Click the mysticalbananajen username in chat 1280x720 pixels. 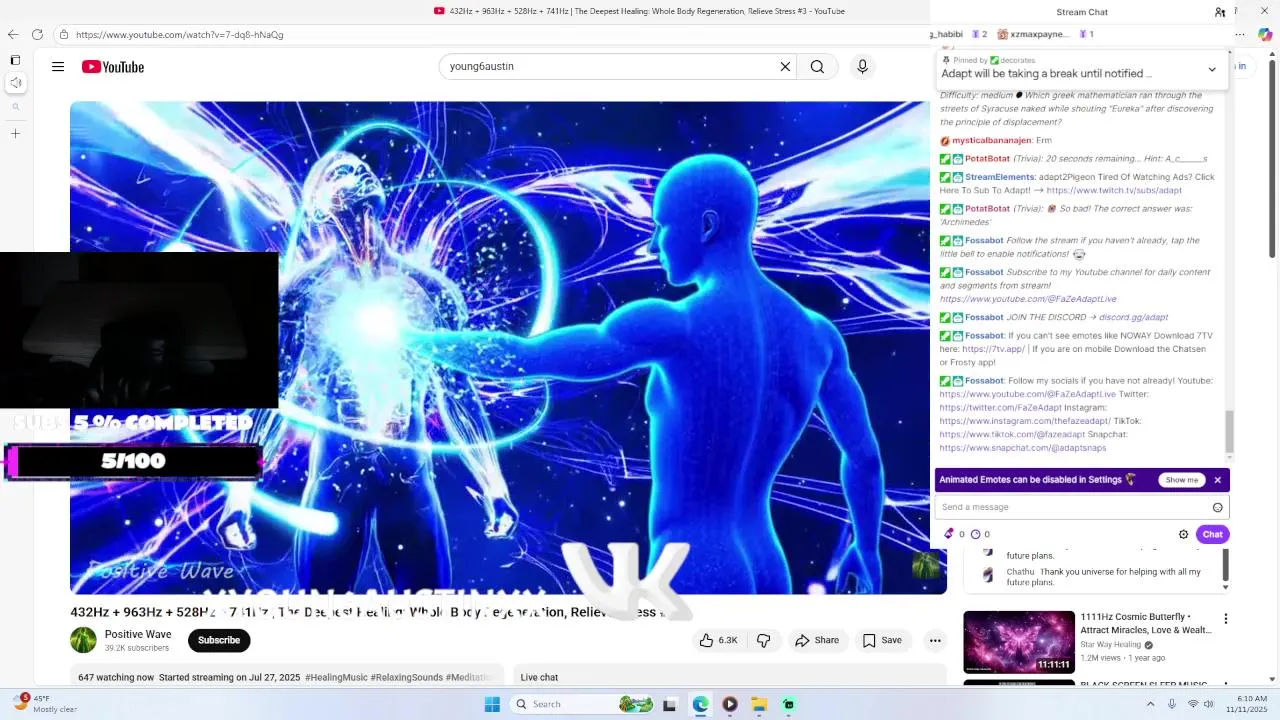point(991,140)
